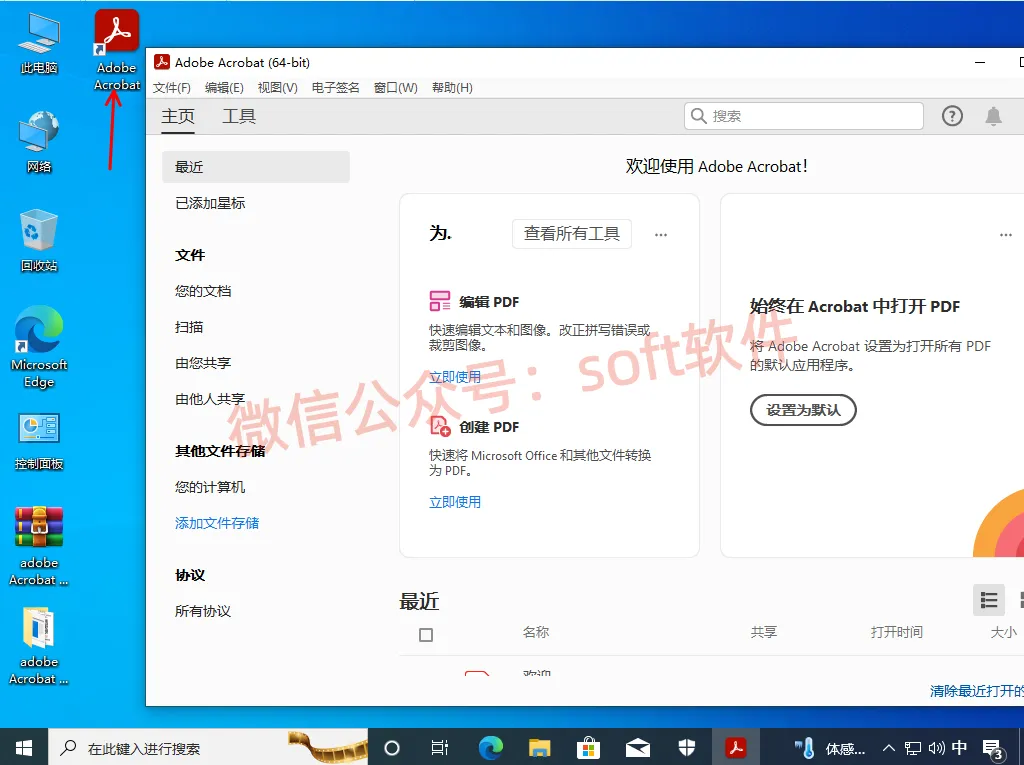Open Task View on the taskbar
Screen dimensions: 1024x765
440,747
